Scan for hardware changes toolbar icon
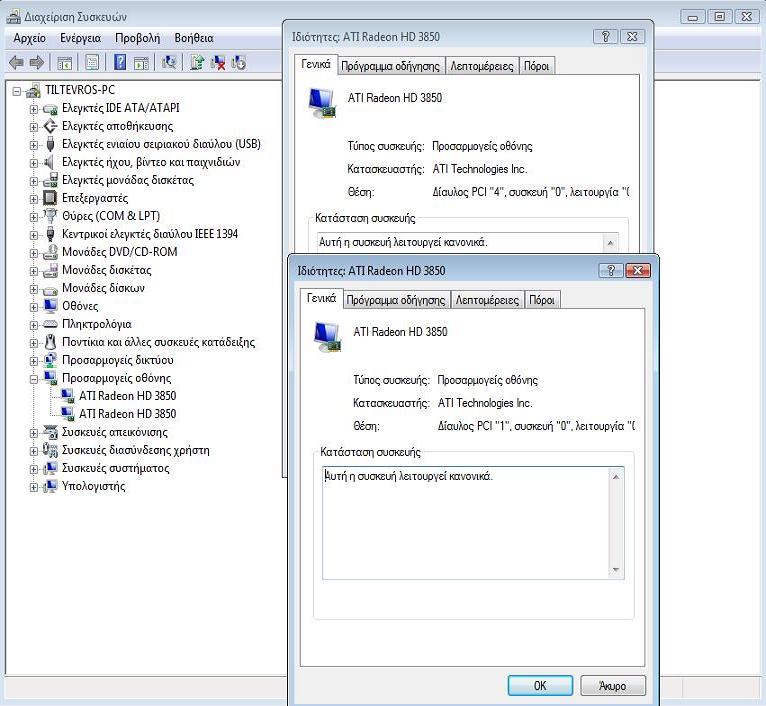 169,62
